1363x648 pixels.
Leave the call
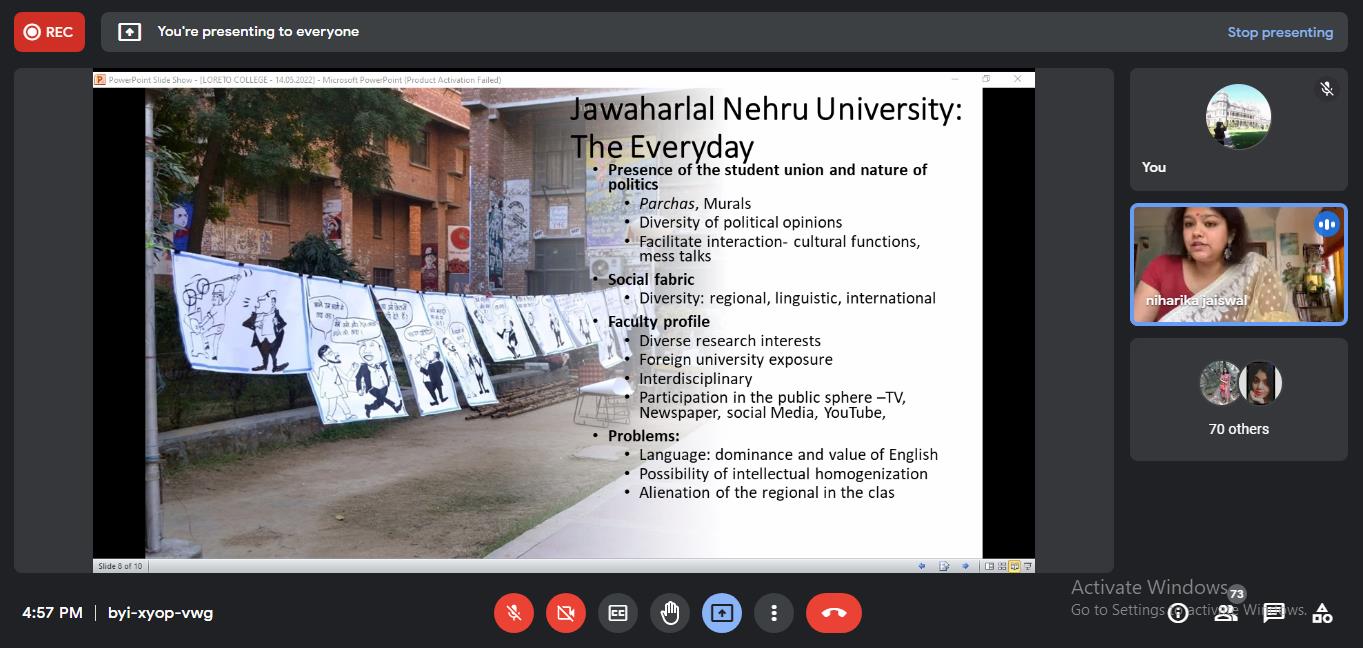coord(833,613)
